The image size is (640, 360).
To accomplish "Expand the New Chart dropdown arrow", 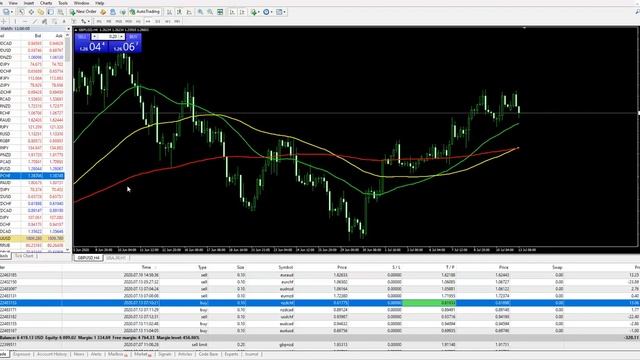I will pos(12,12).
